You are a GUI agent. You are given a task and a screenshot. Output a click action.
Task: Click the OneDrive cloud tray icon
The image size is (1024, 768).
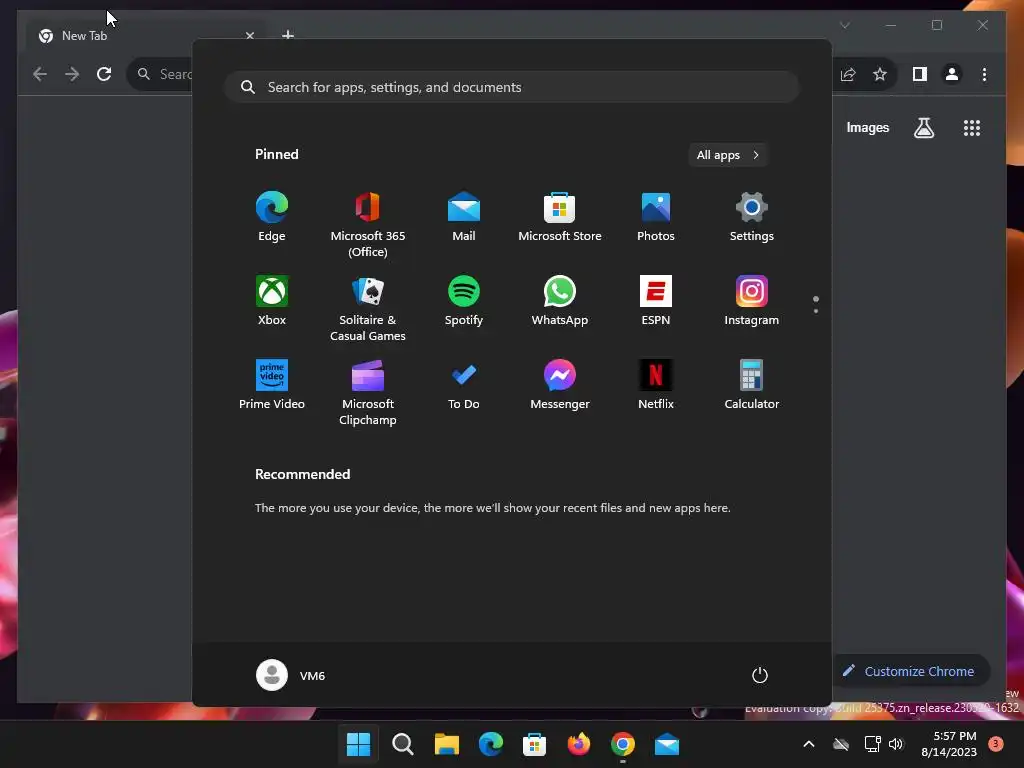pyautogui.click(x=841, y=744)
